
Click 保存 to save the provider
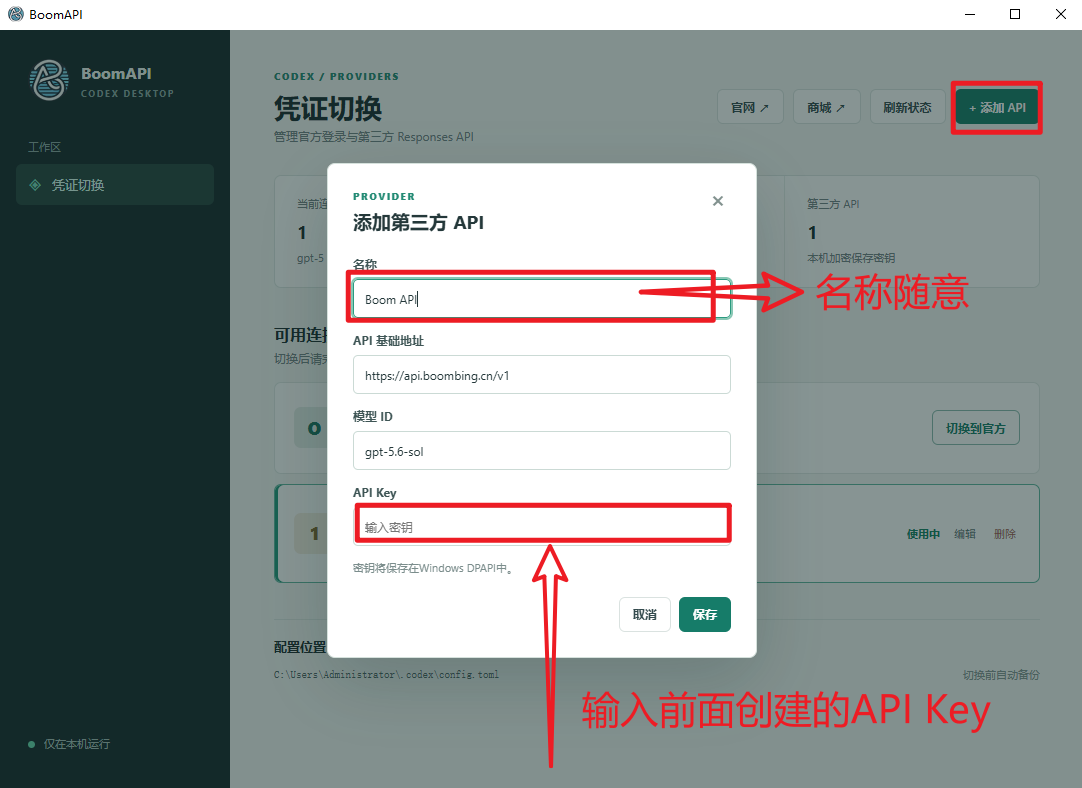(x=705, y=614)
